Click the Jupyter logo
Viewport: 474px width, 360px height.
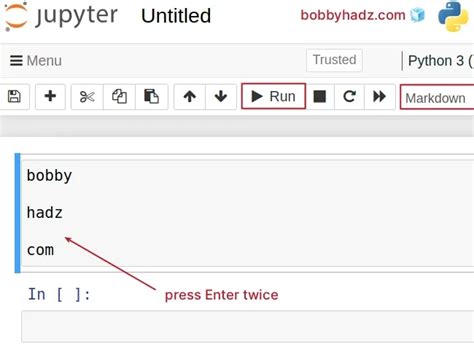62,16
